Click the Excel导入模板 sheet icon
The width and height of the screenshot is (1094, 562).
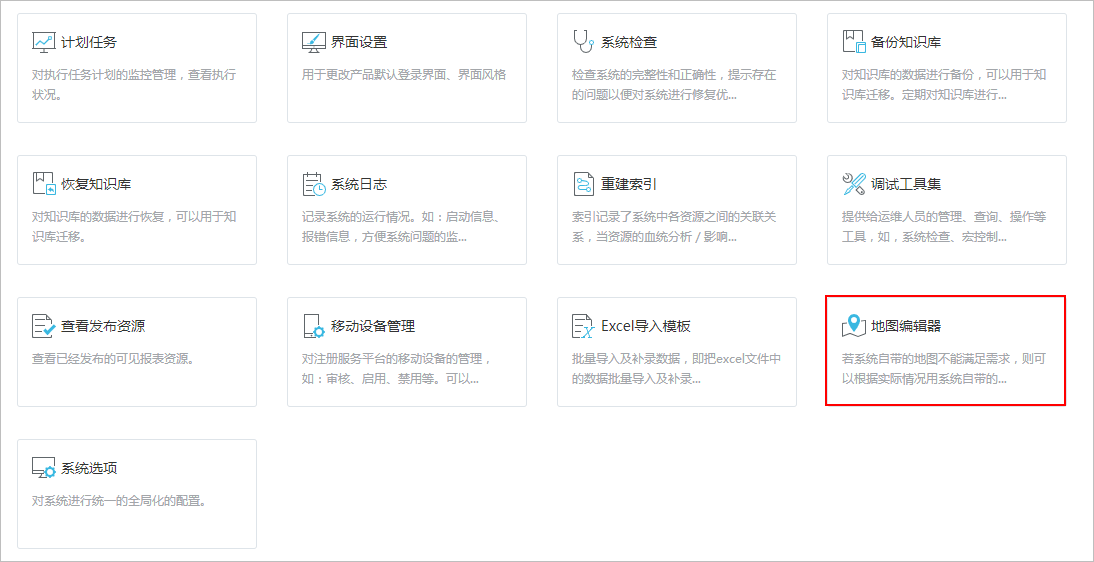[583, 326]
